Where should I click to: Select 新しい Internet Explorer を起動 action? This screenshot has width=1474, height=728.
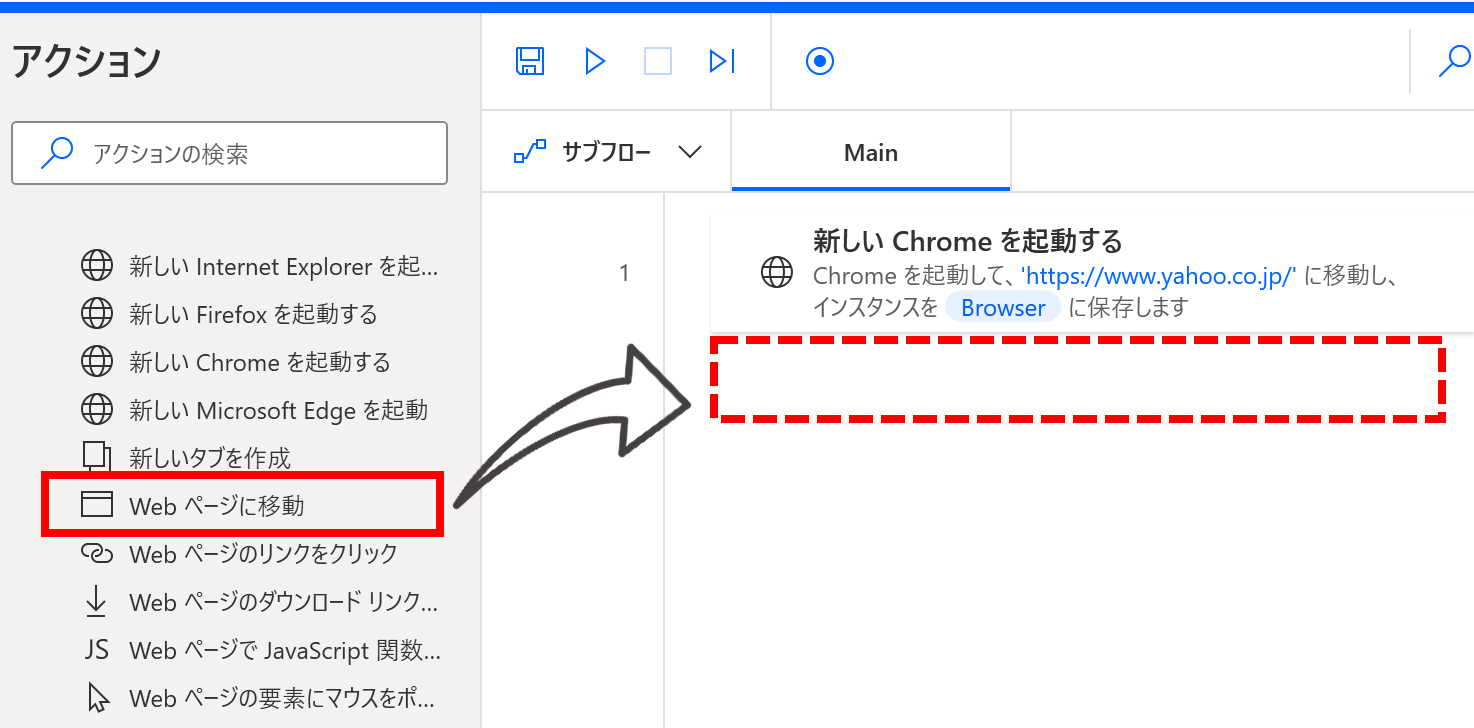(x=283, y=267)
